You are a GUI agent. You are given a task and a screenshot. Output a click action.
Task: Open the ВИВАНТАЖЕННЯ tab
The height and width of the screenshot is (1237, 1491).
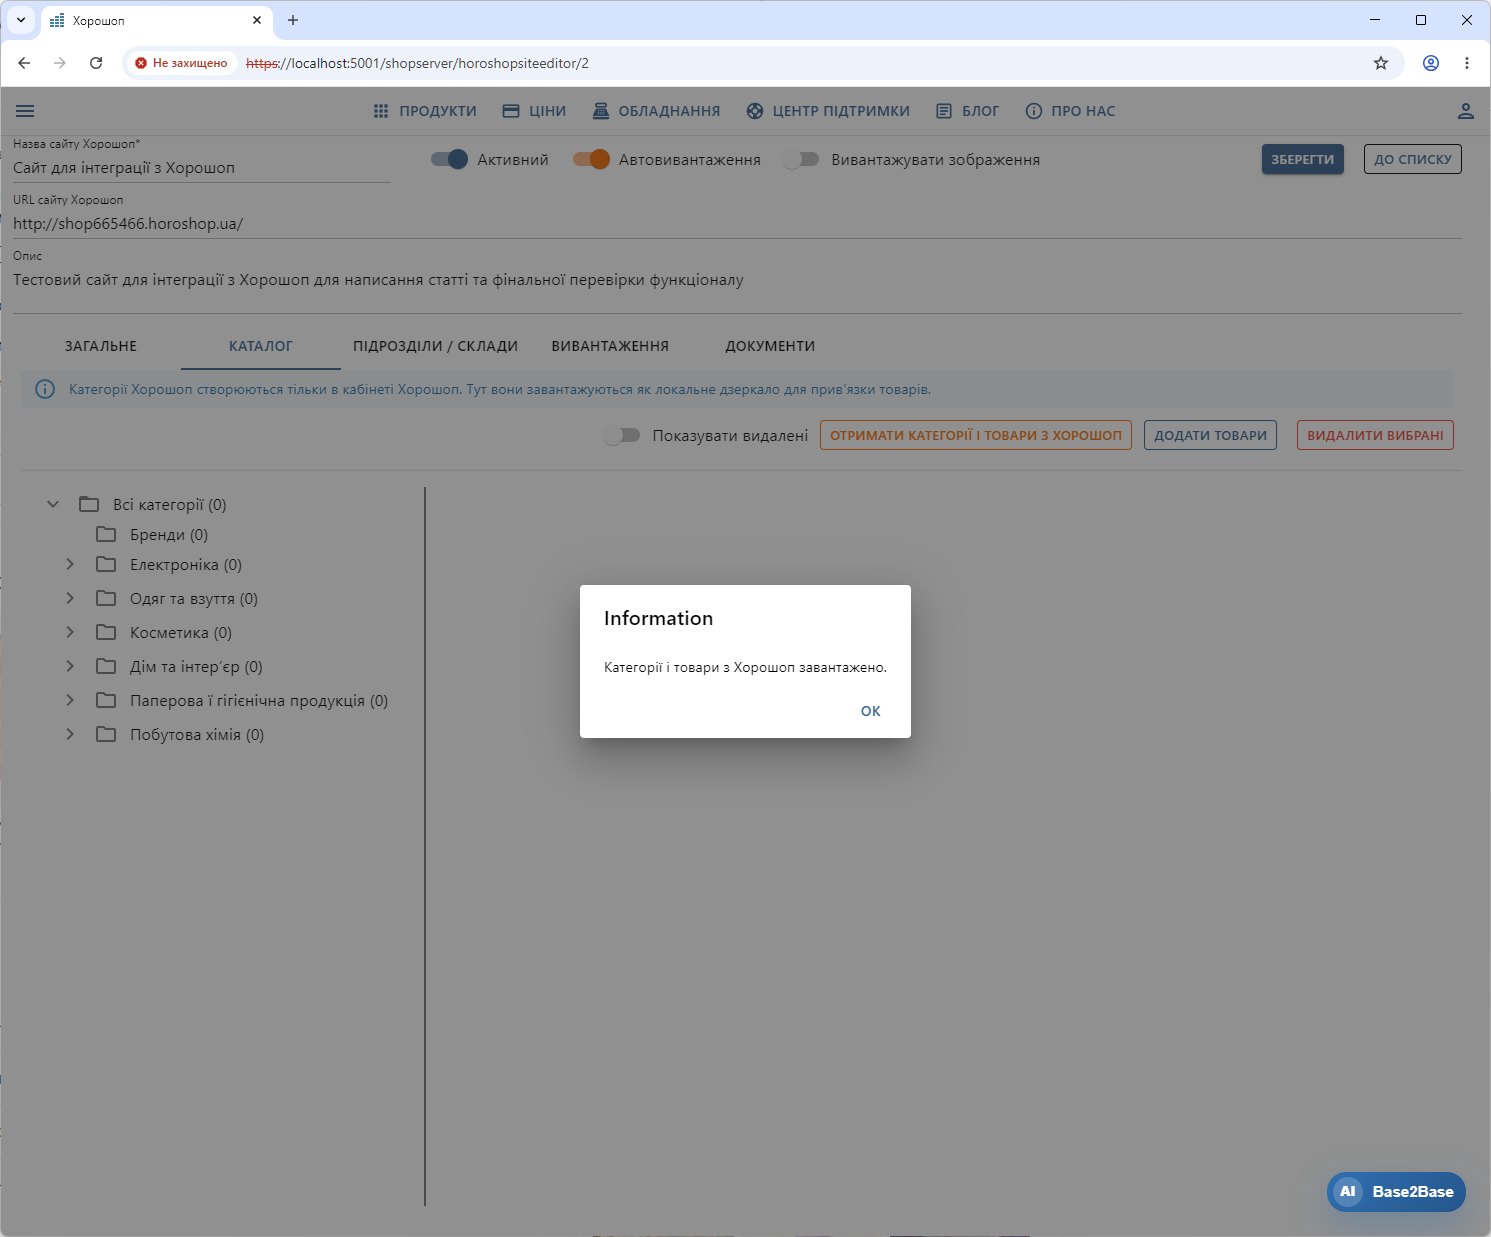[610, 346]
